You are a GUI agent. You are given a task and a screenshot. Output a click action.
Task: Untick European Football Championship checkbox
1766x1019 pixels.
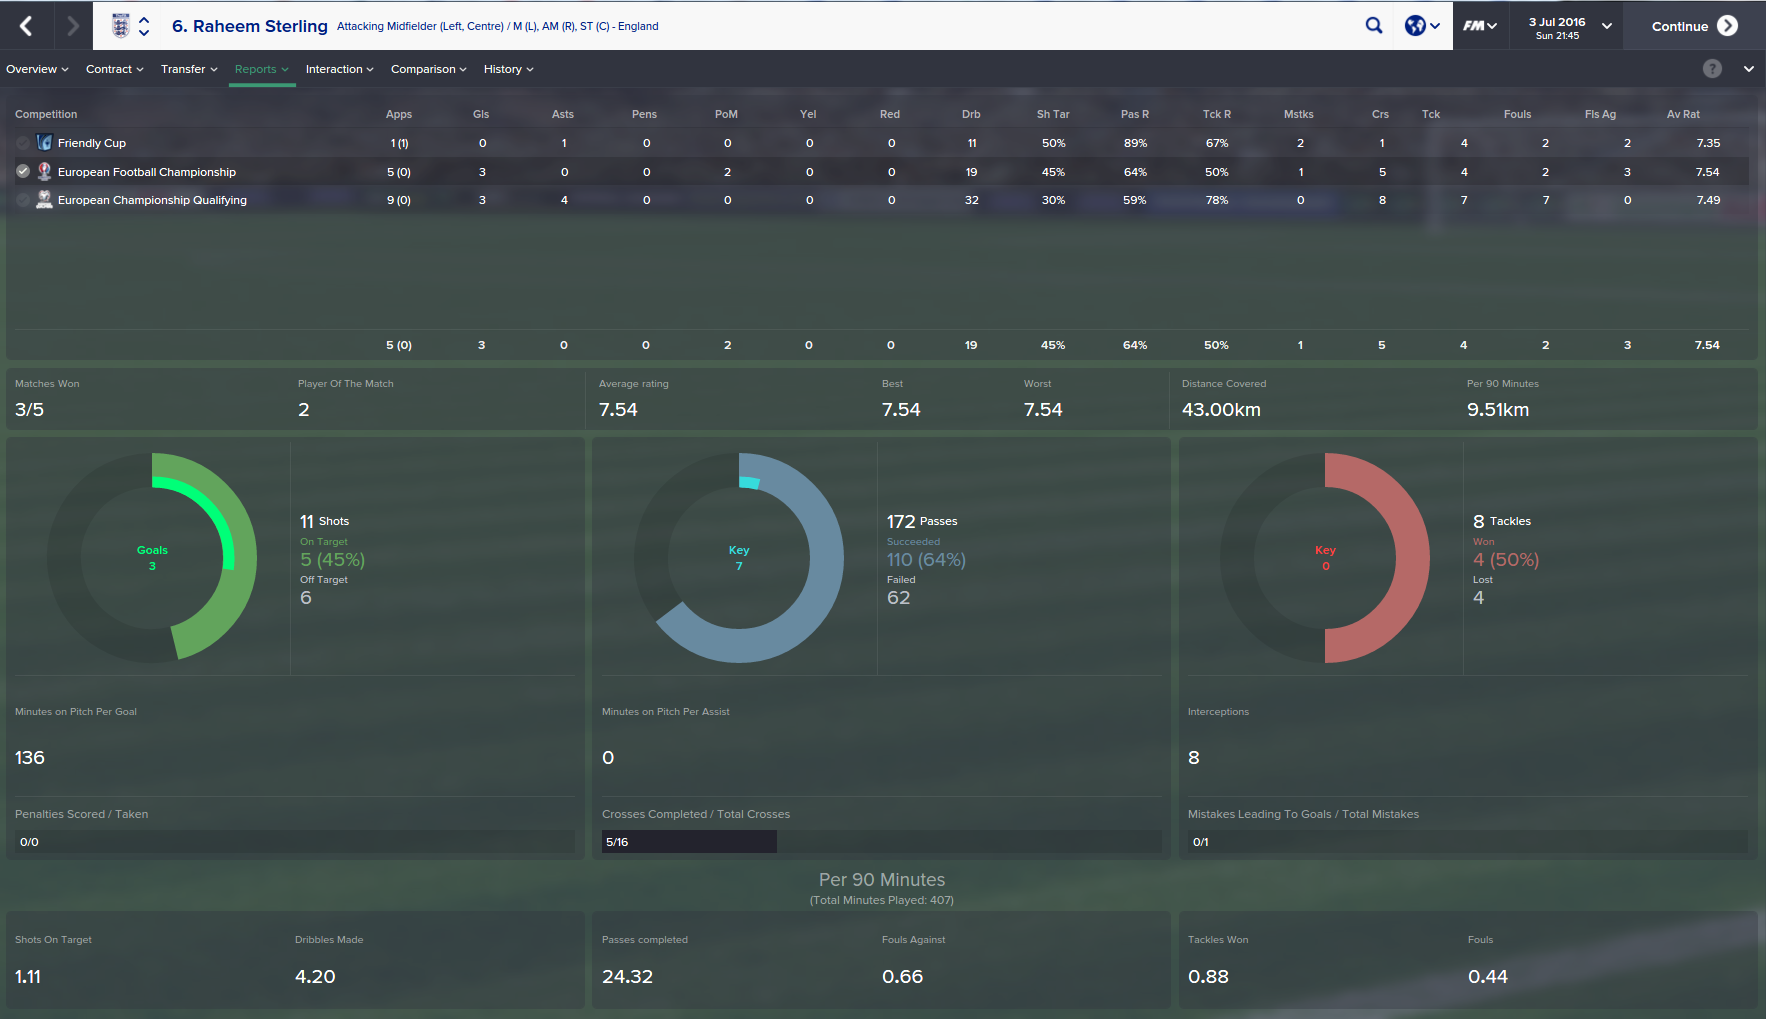tap(23, 171)
